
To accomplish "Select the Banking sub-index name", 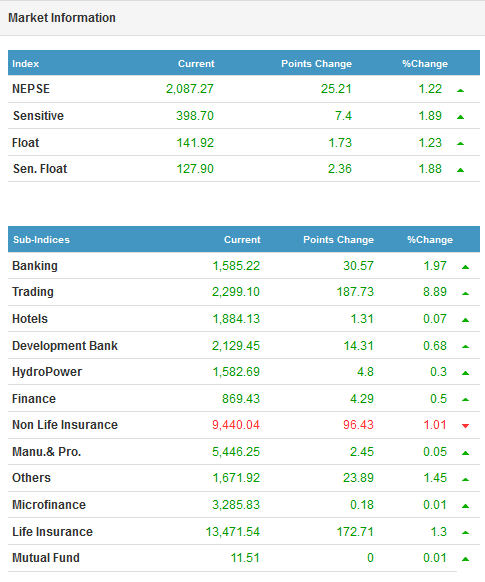I will point(35,266).
